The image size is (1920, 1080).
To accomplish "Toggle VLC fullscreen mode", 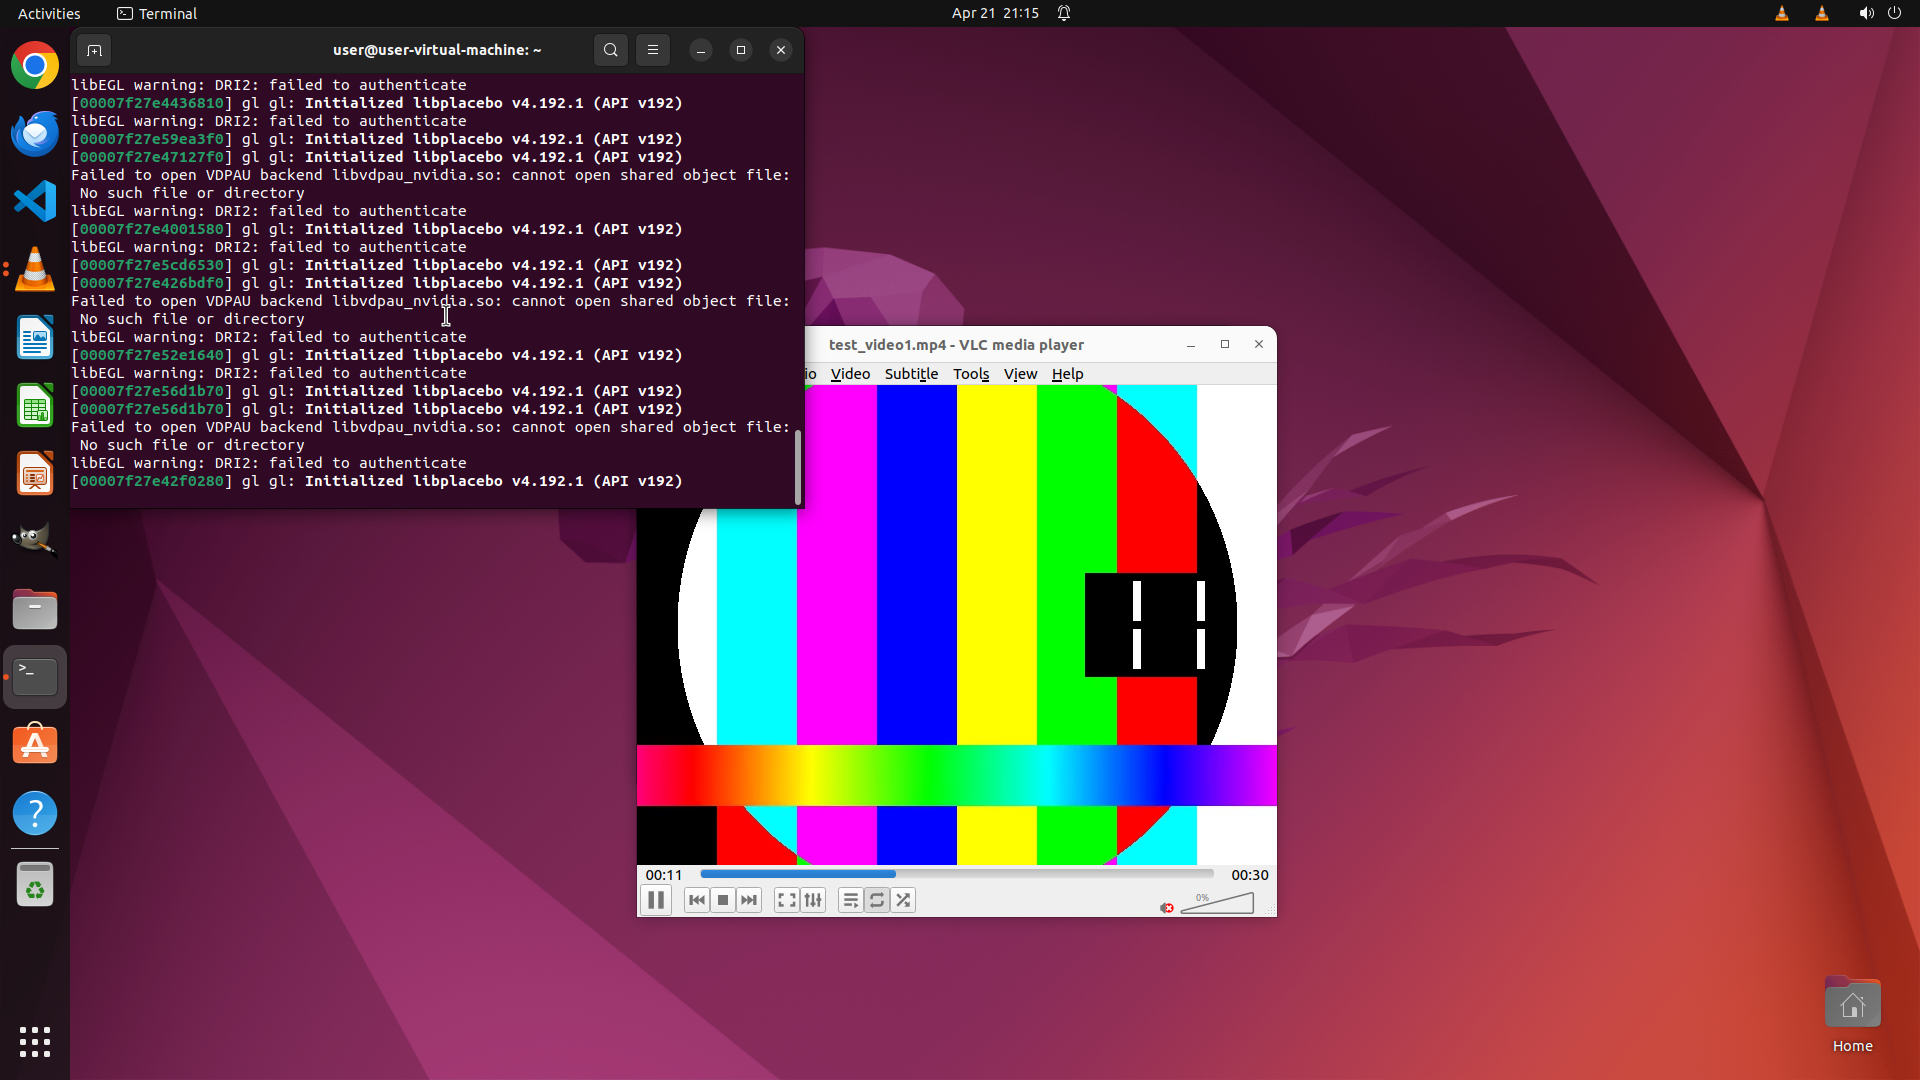I will (787, 900).
